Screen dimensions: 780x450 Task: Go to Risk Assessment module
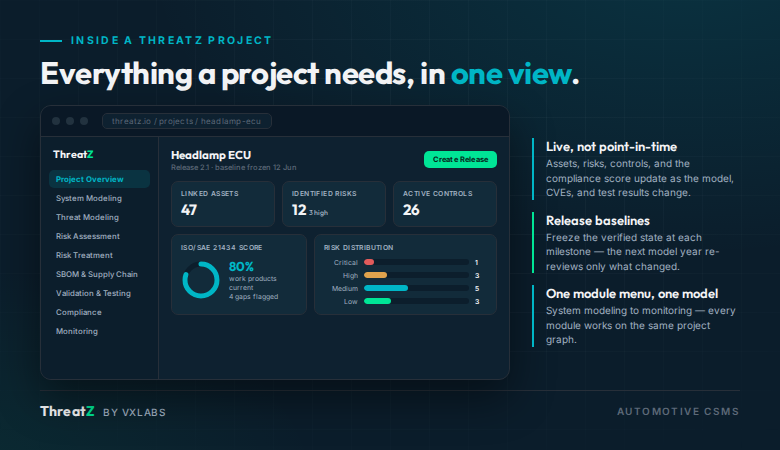tap(88, 236)
